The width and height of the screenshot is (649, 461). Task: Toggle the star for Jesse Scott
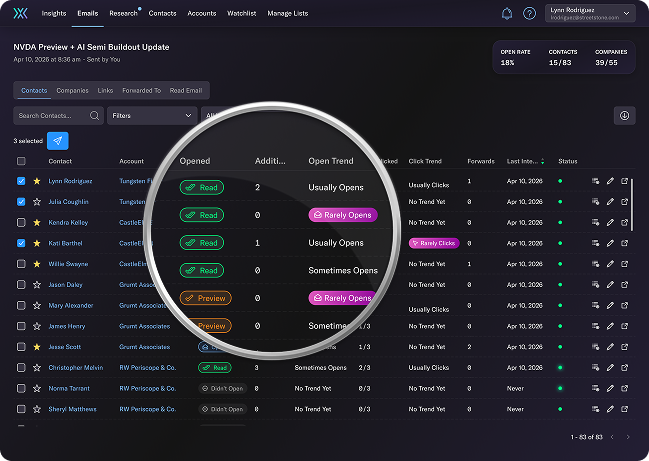coord(37,347)
